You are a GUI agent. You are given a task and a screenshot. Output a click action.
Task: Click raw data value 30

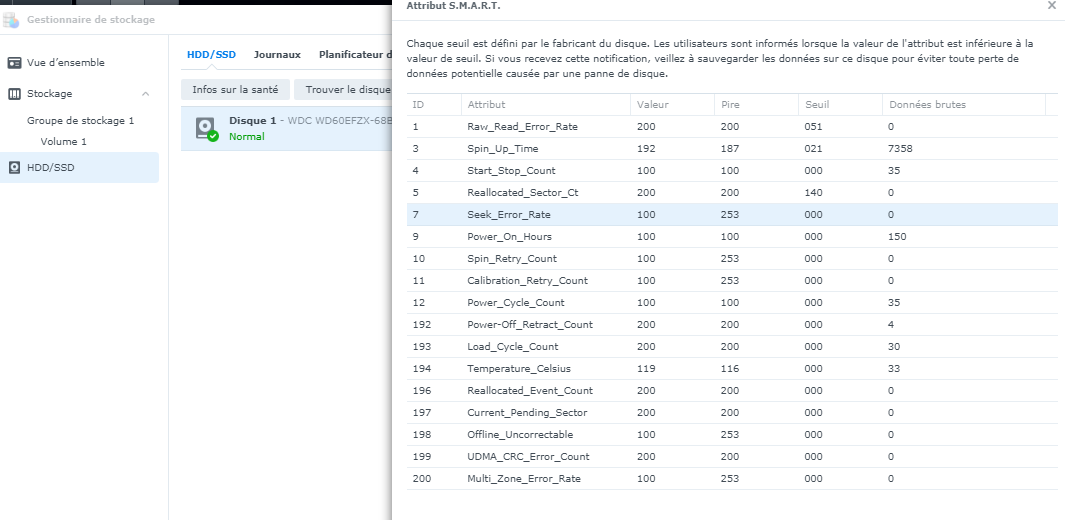tap(894, 347)
